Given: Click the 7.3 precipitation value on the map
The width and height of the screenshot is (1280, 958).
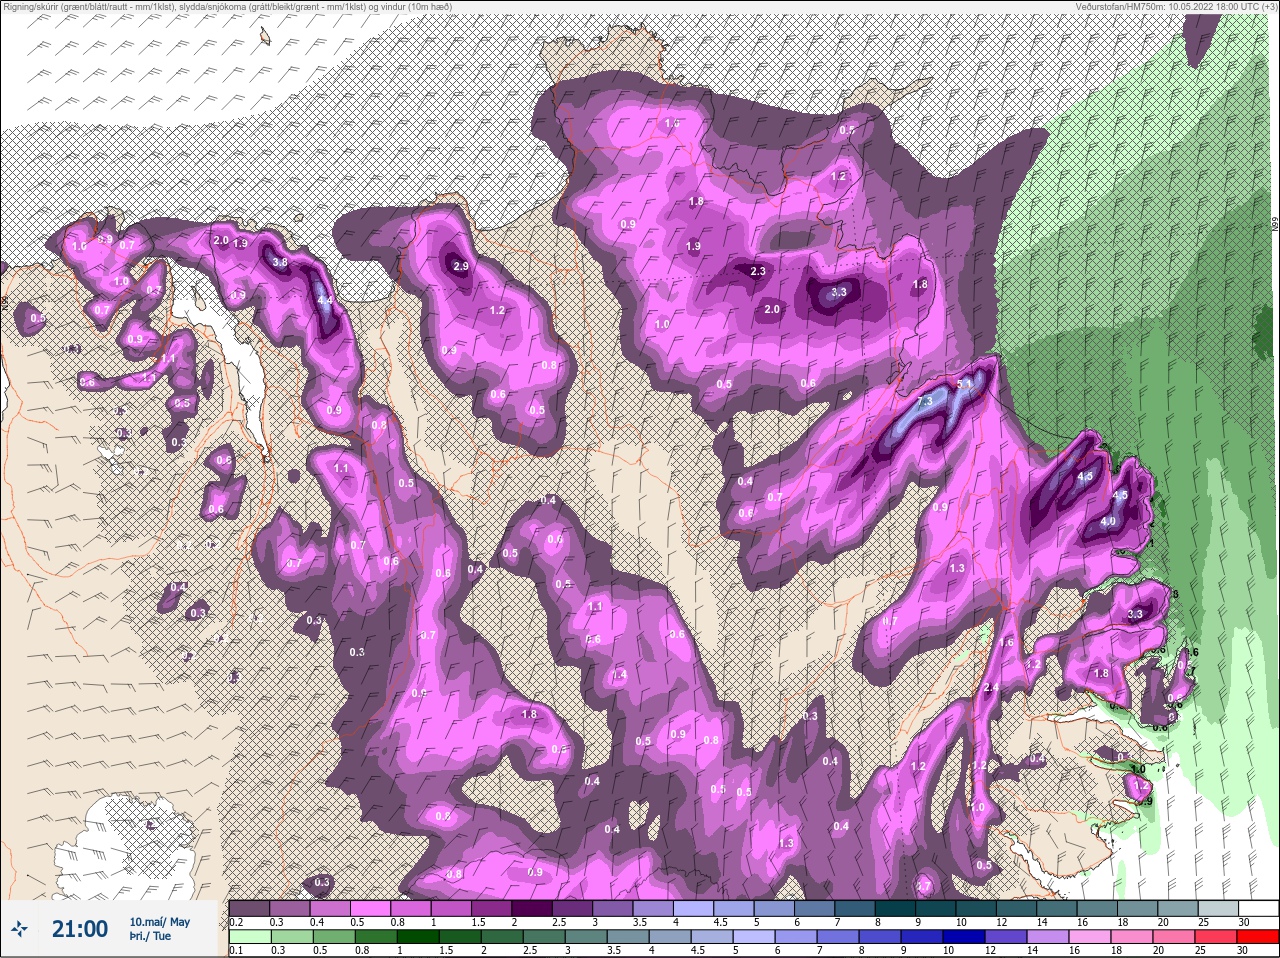Looking at the screenshot, I should (925, 401).
